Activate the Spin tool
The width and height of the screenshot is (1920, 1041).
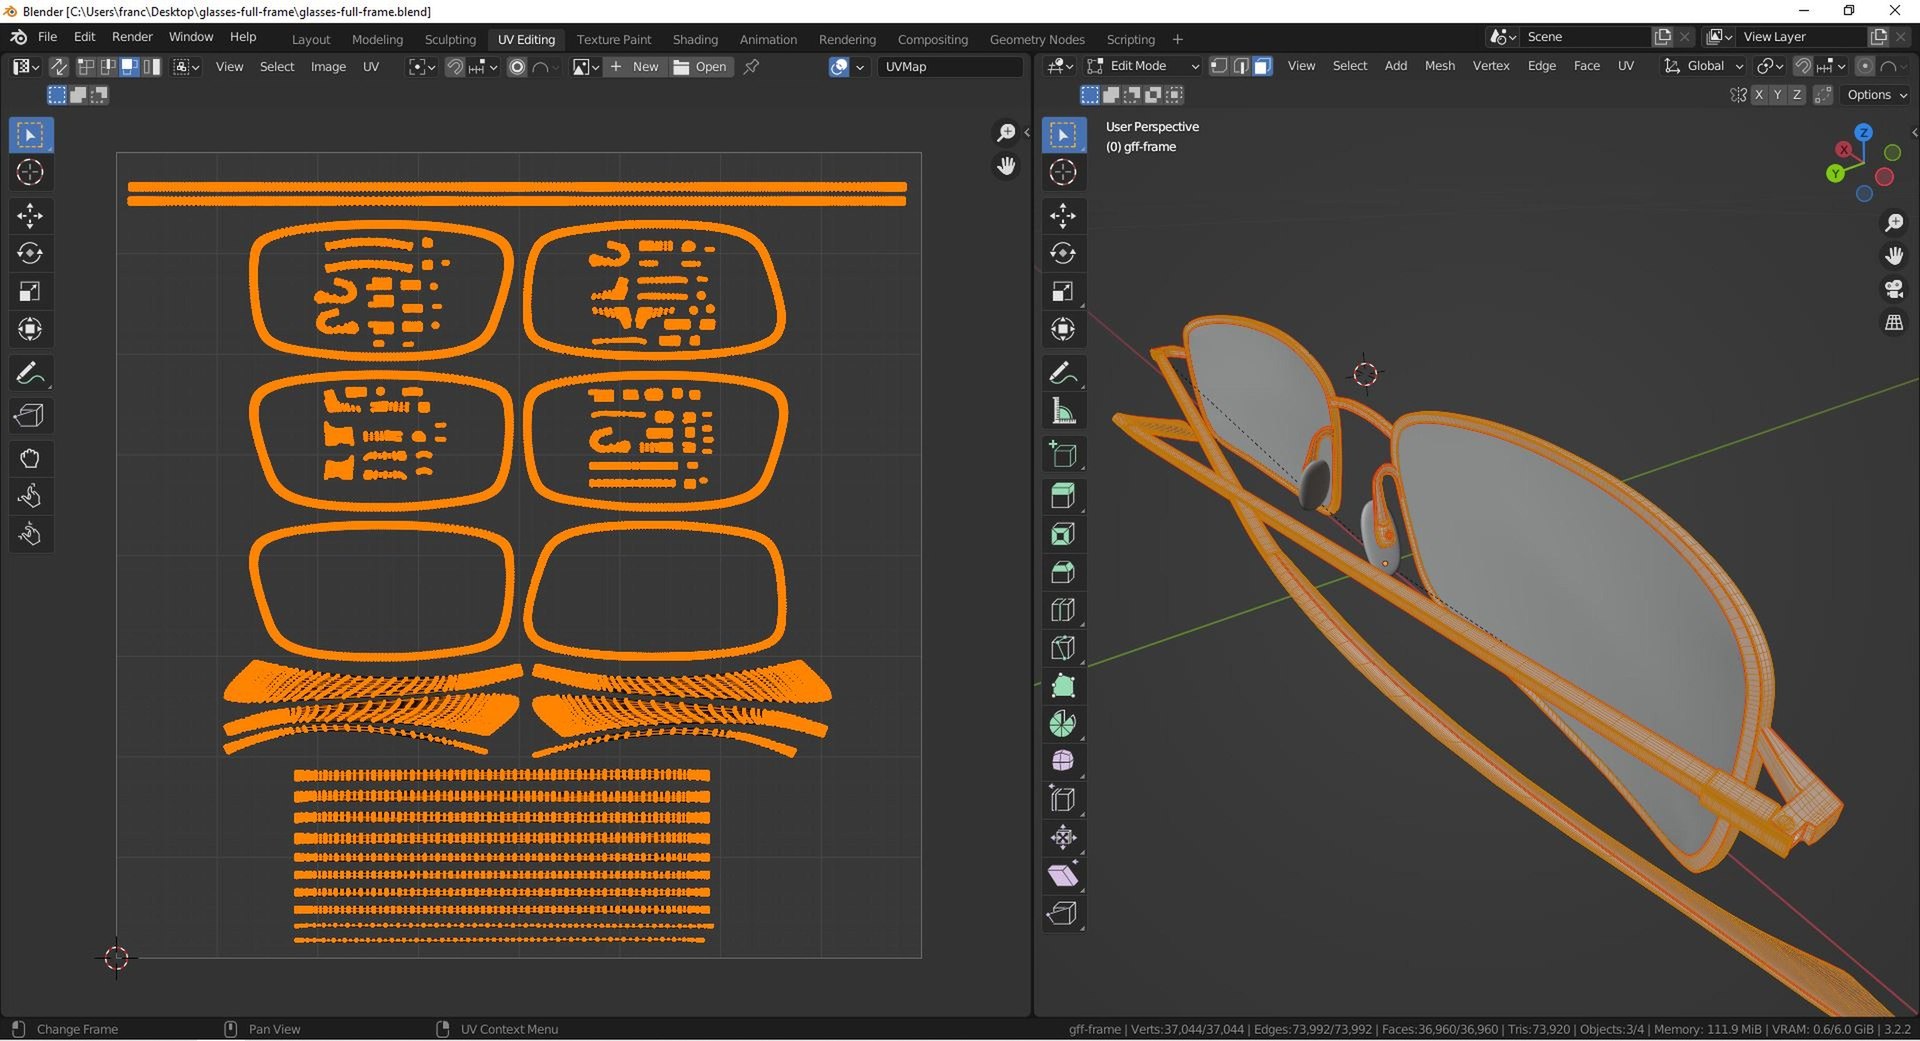point(1063,724)
